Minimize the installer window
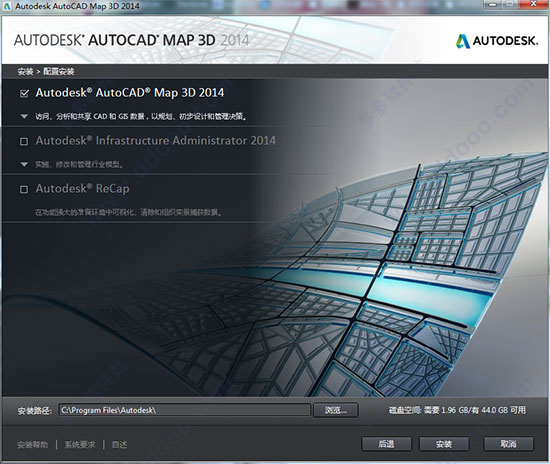 [x=492, y=4]
